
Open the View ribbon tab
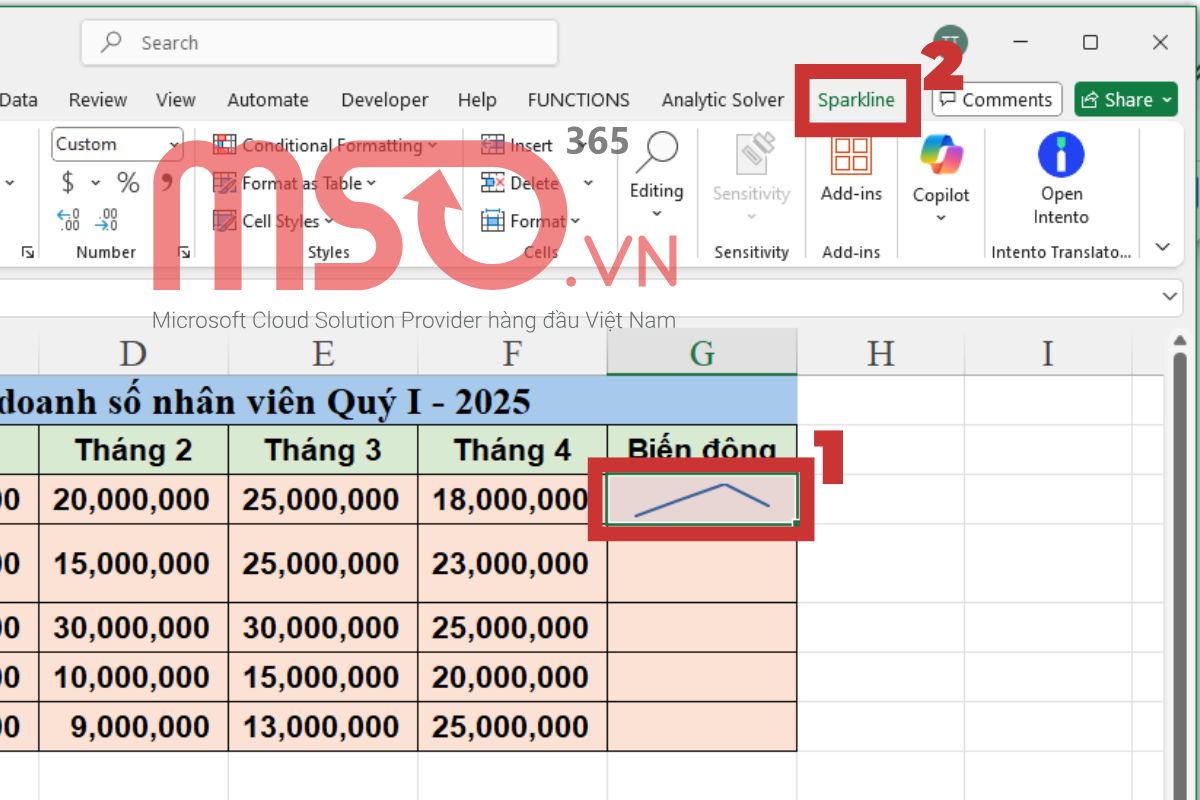pos(175,100)
